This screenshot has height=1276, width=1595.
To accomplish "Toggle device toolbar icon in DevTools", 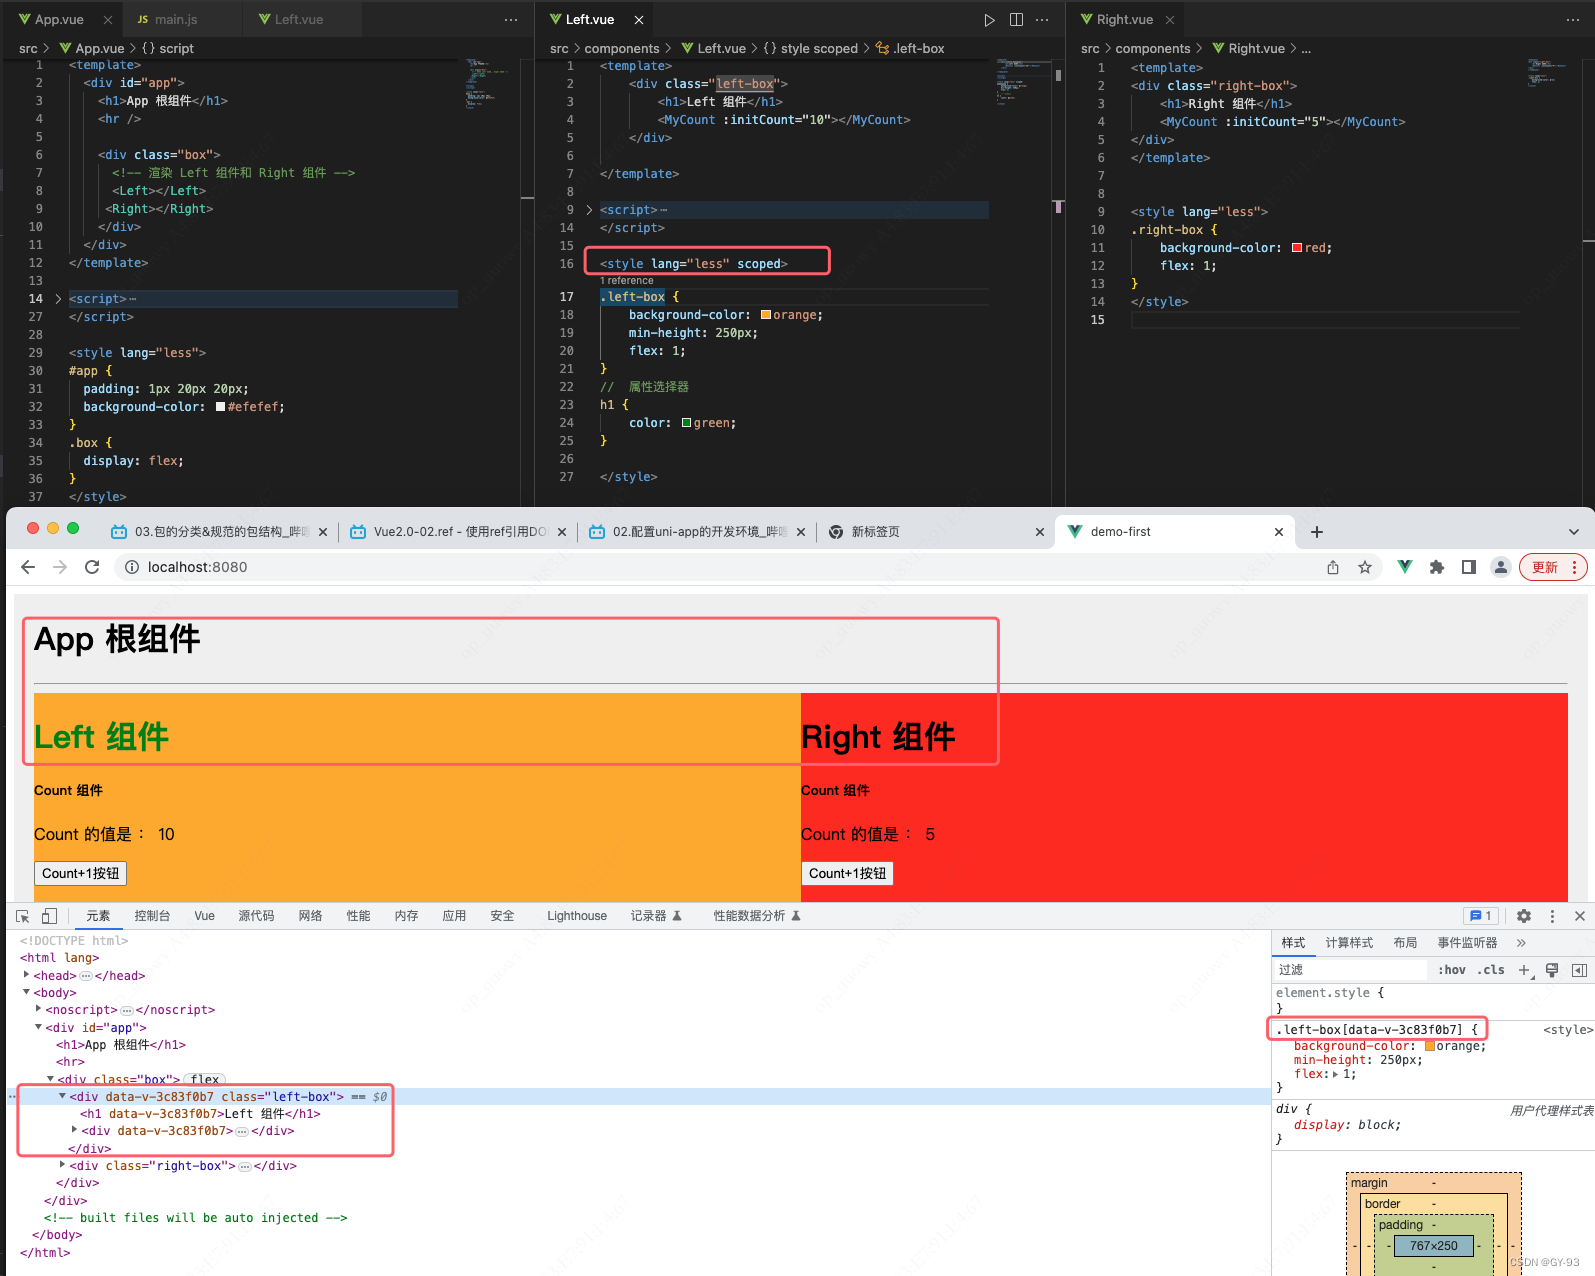I will tap(49, 916).
